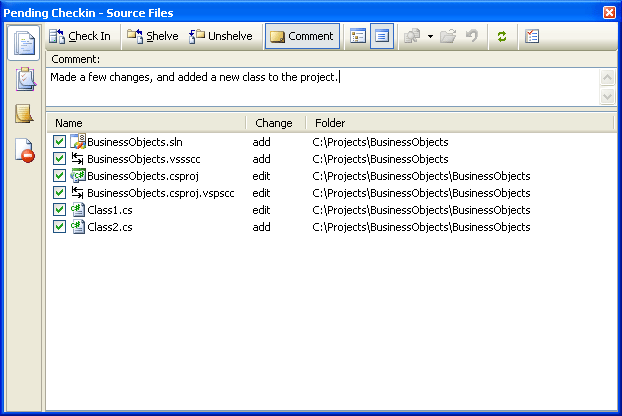Click the comment box scroll down arrow
622x416 pixels.
pos(607,96)
